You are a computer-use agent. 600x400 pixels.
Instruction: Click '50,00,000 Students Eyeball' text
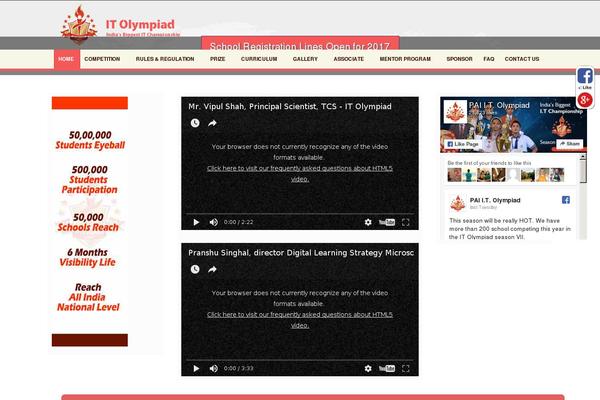(x=90, y=140)
